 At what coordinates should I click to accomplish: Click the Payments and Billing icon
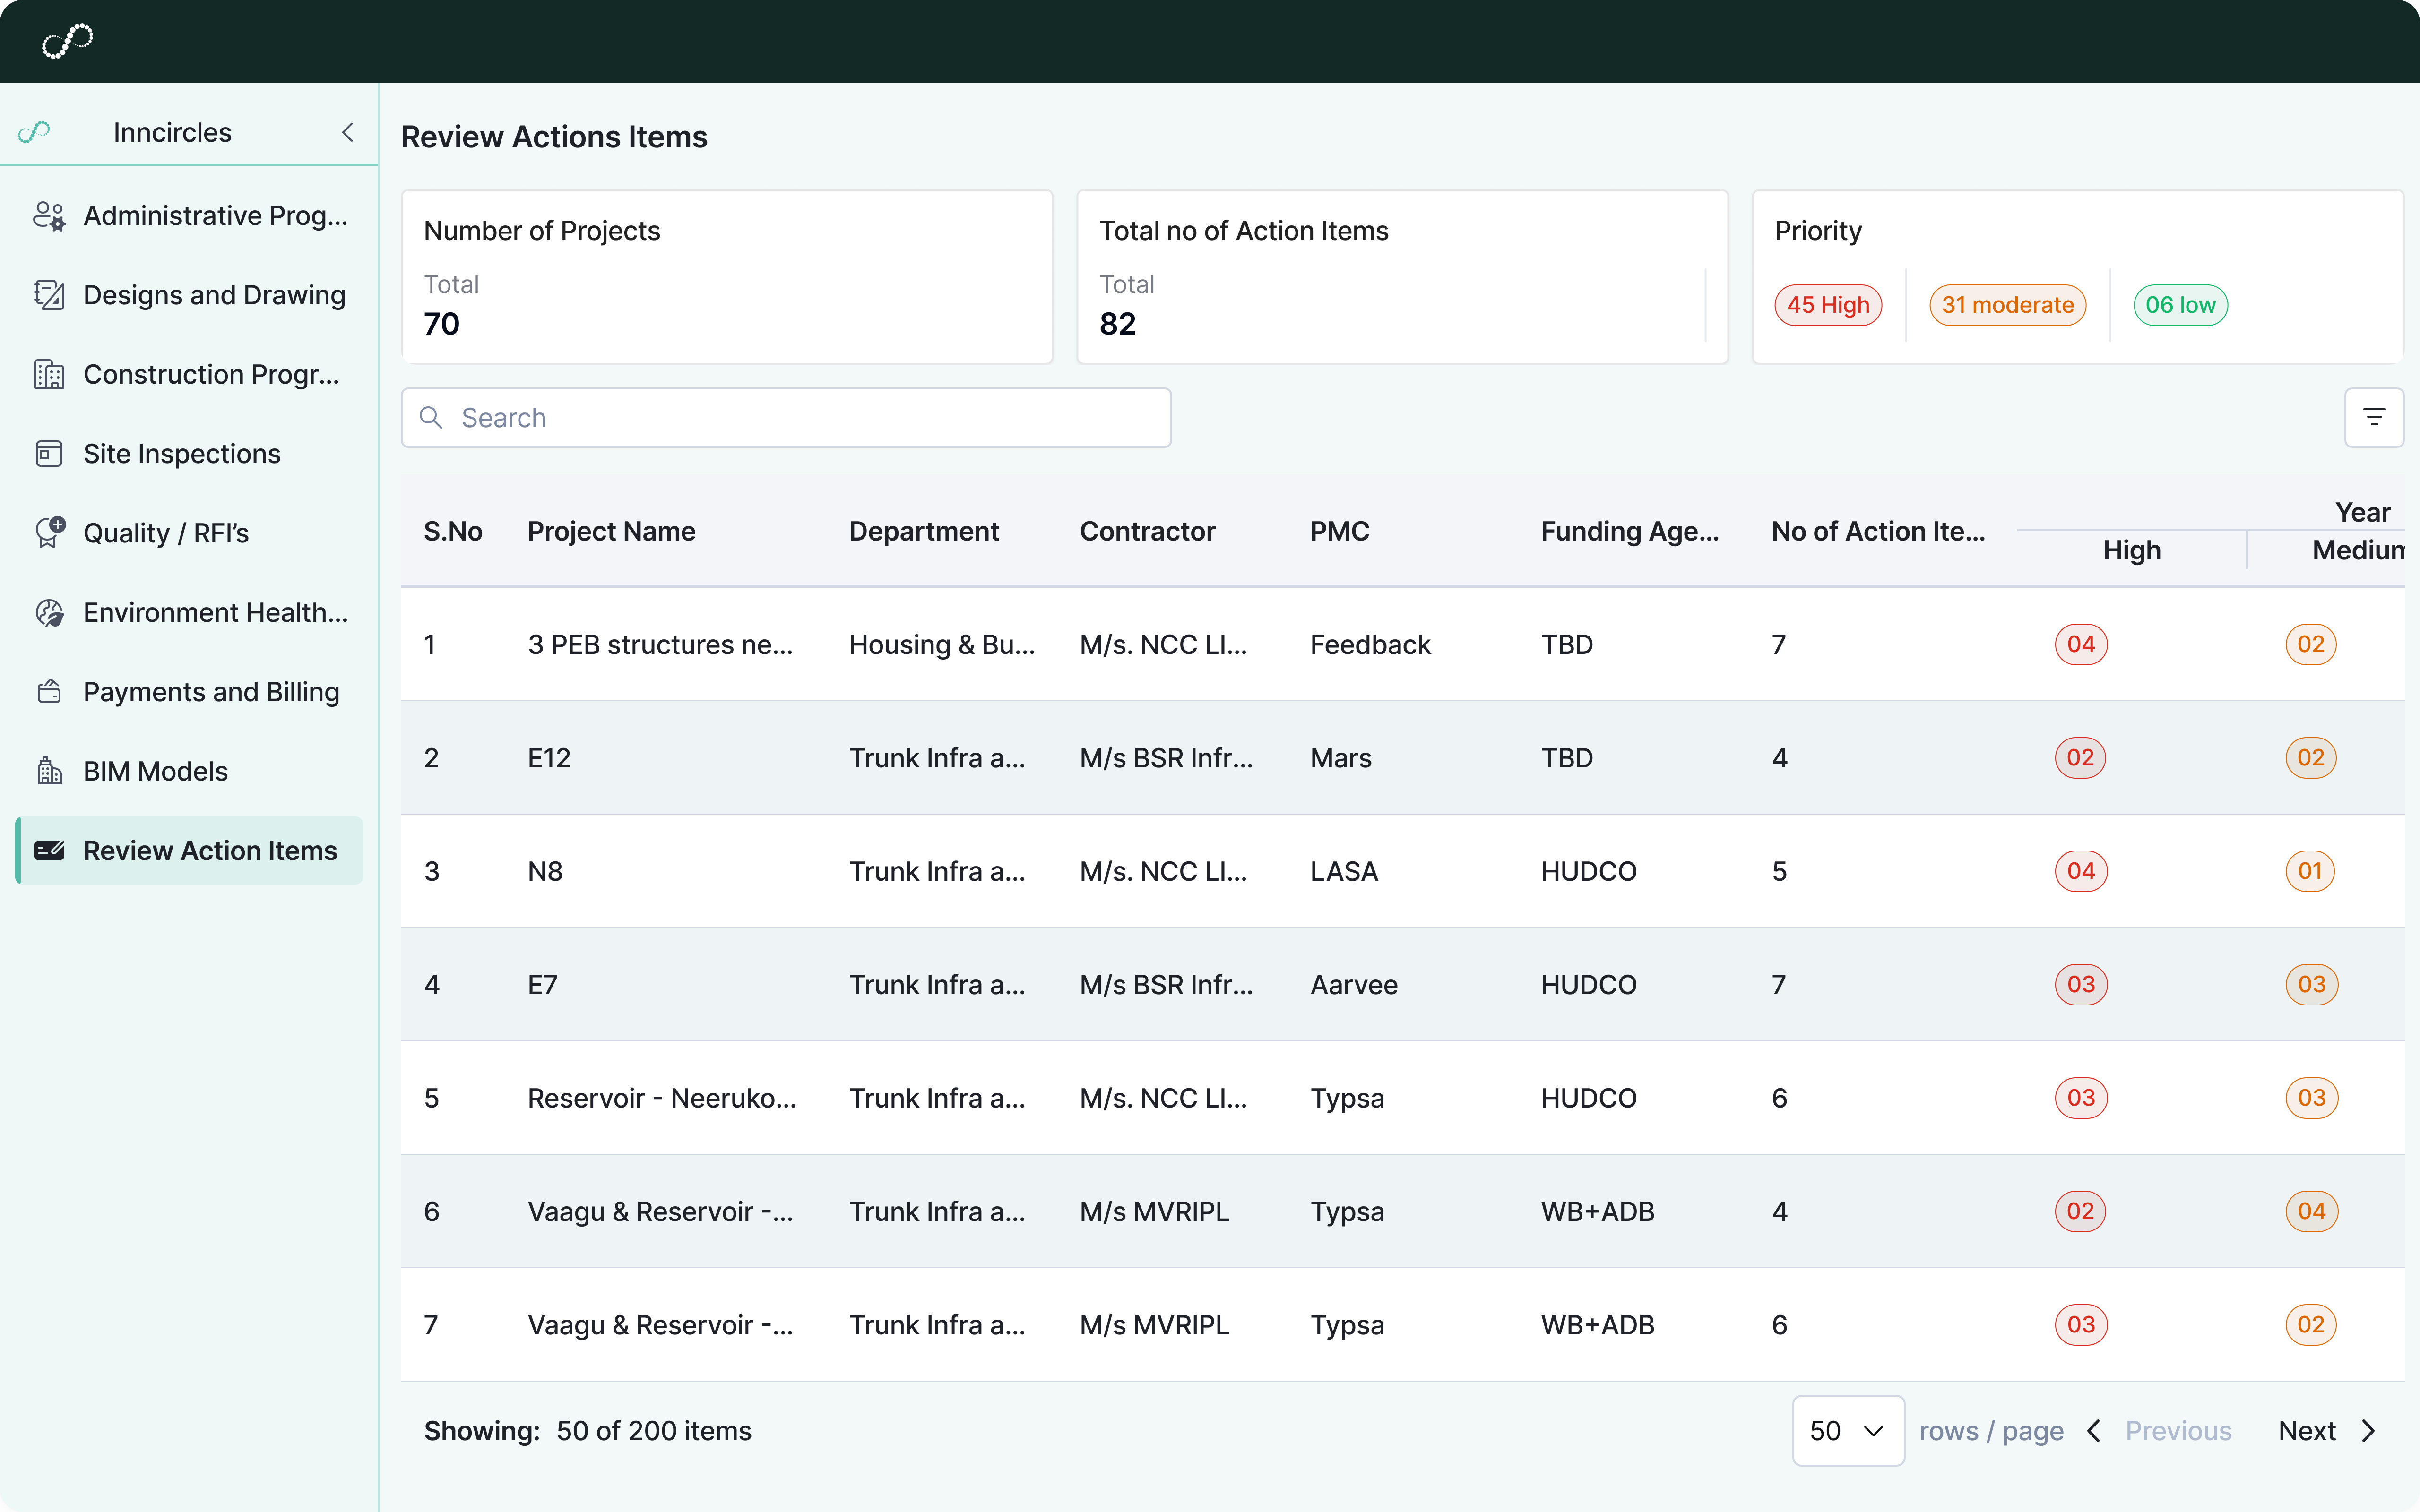click(49, 691)
